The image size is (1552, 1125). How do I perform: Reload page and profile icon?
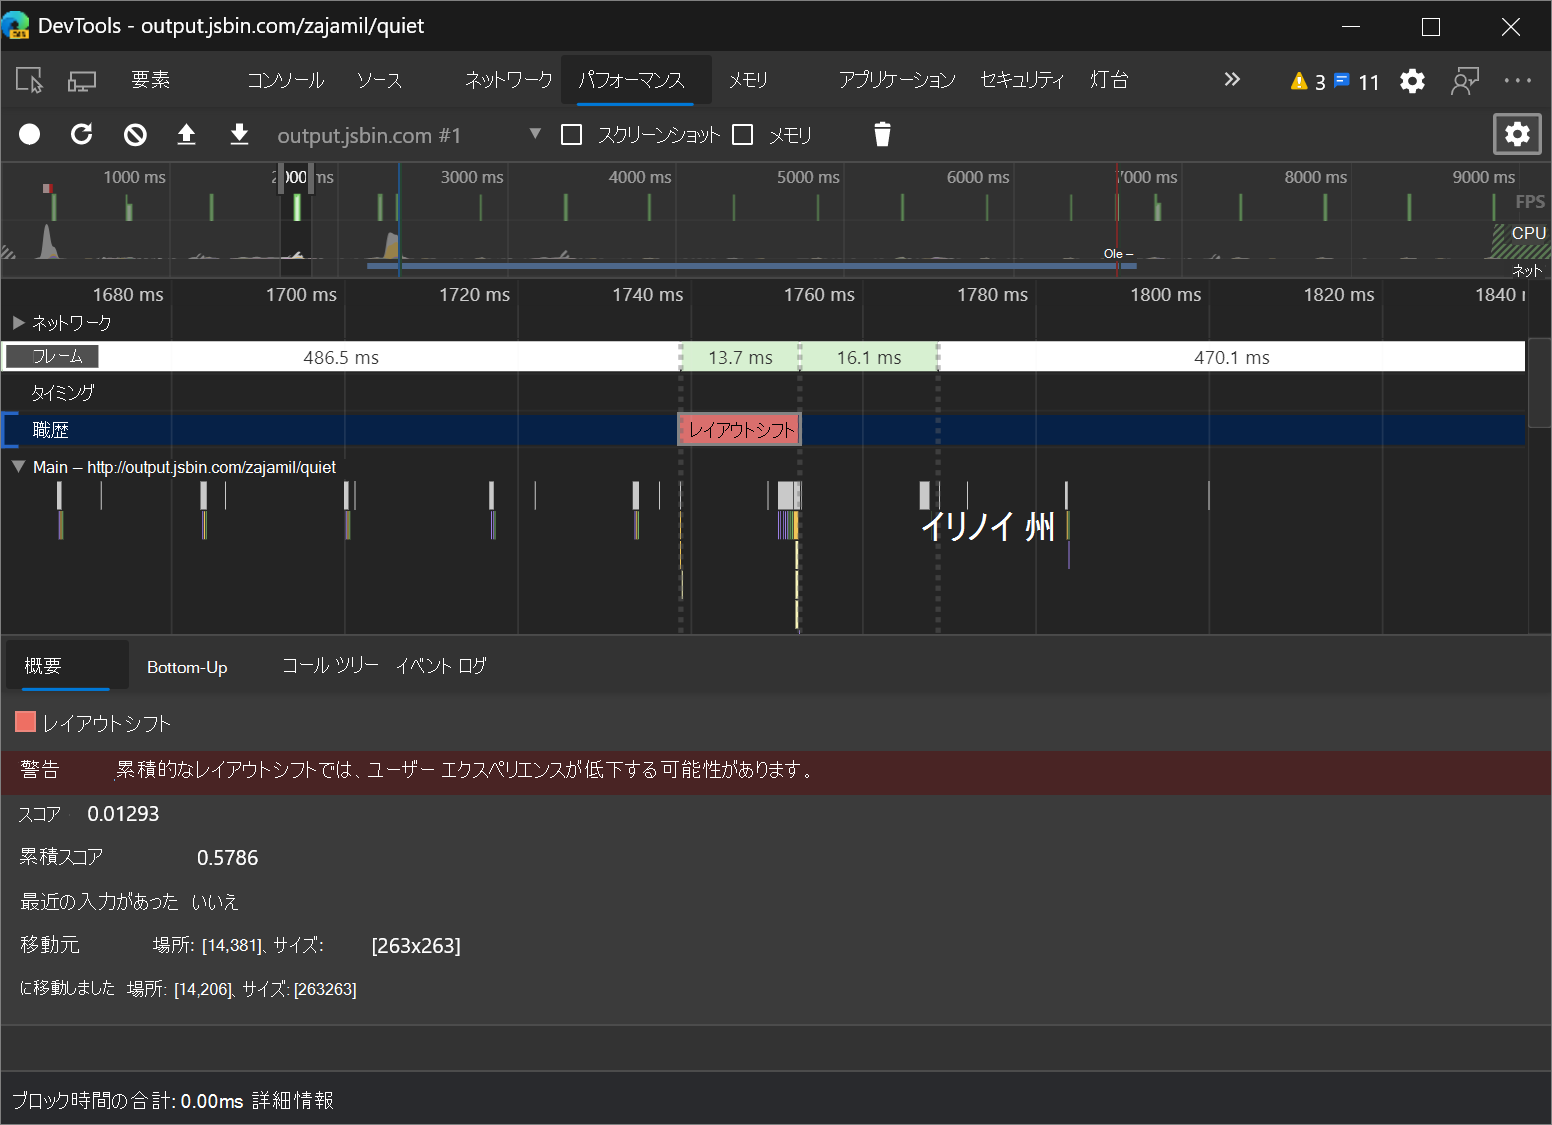(82, 134)
